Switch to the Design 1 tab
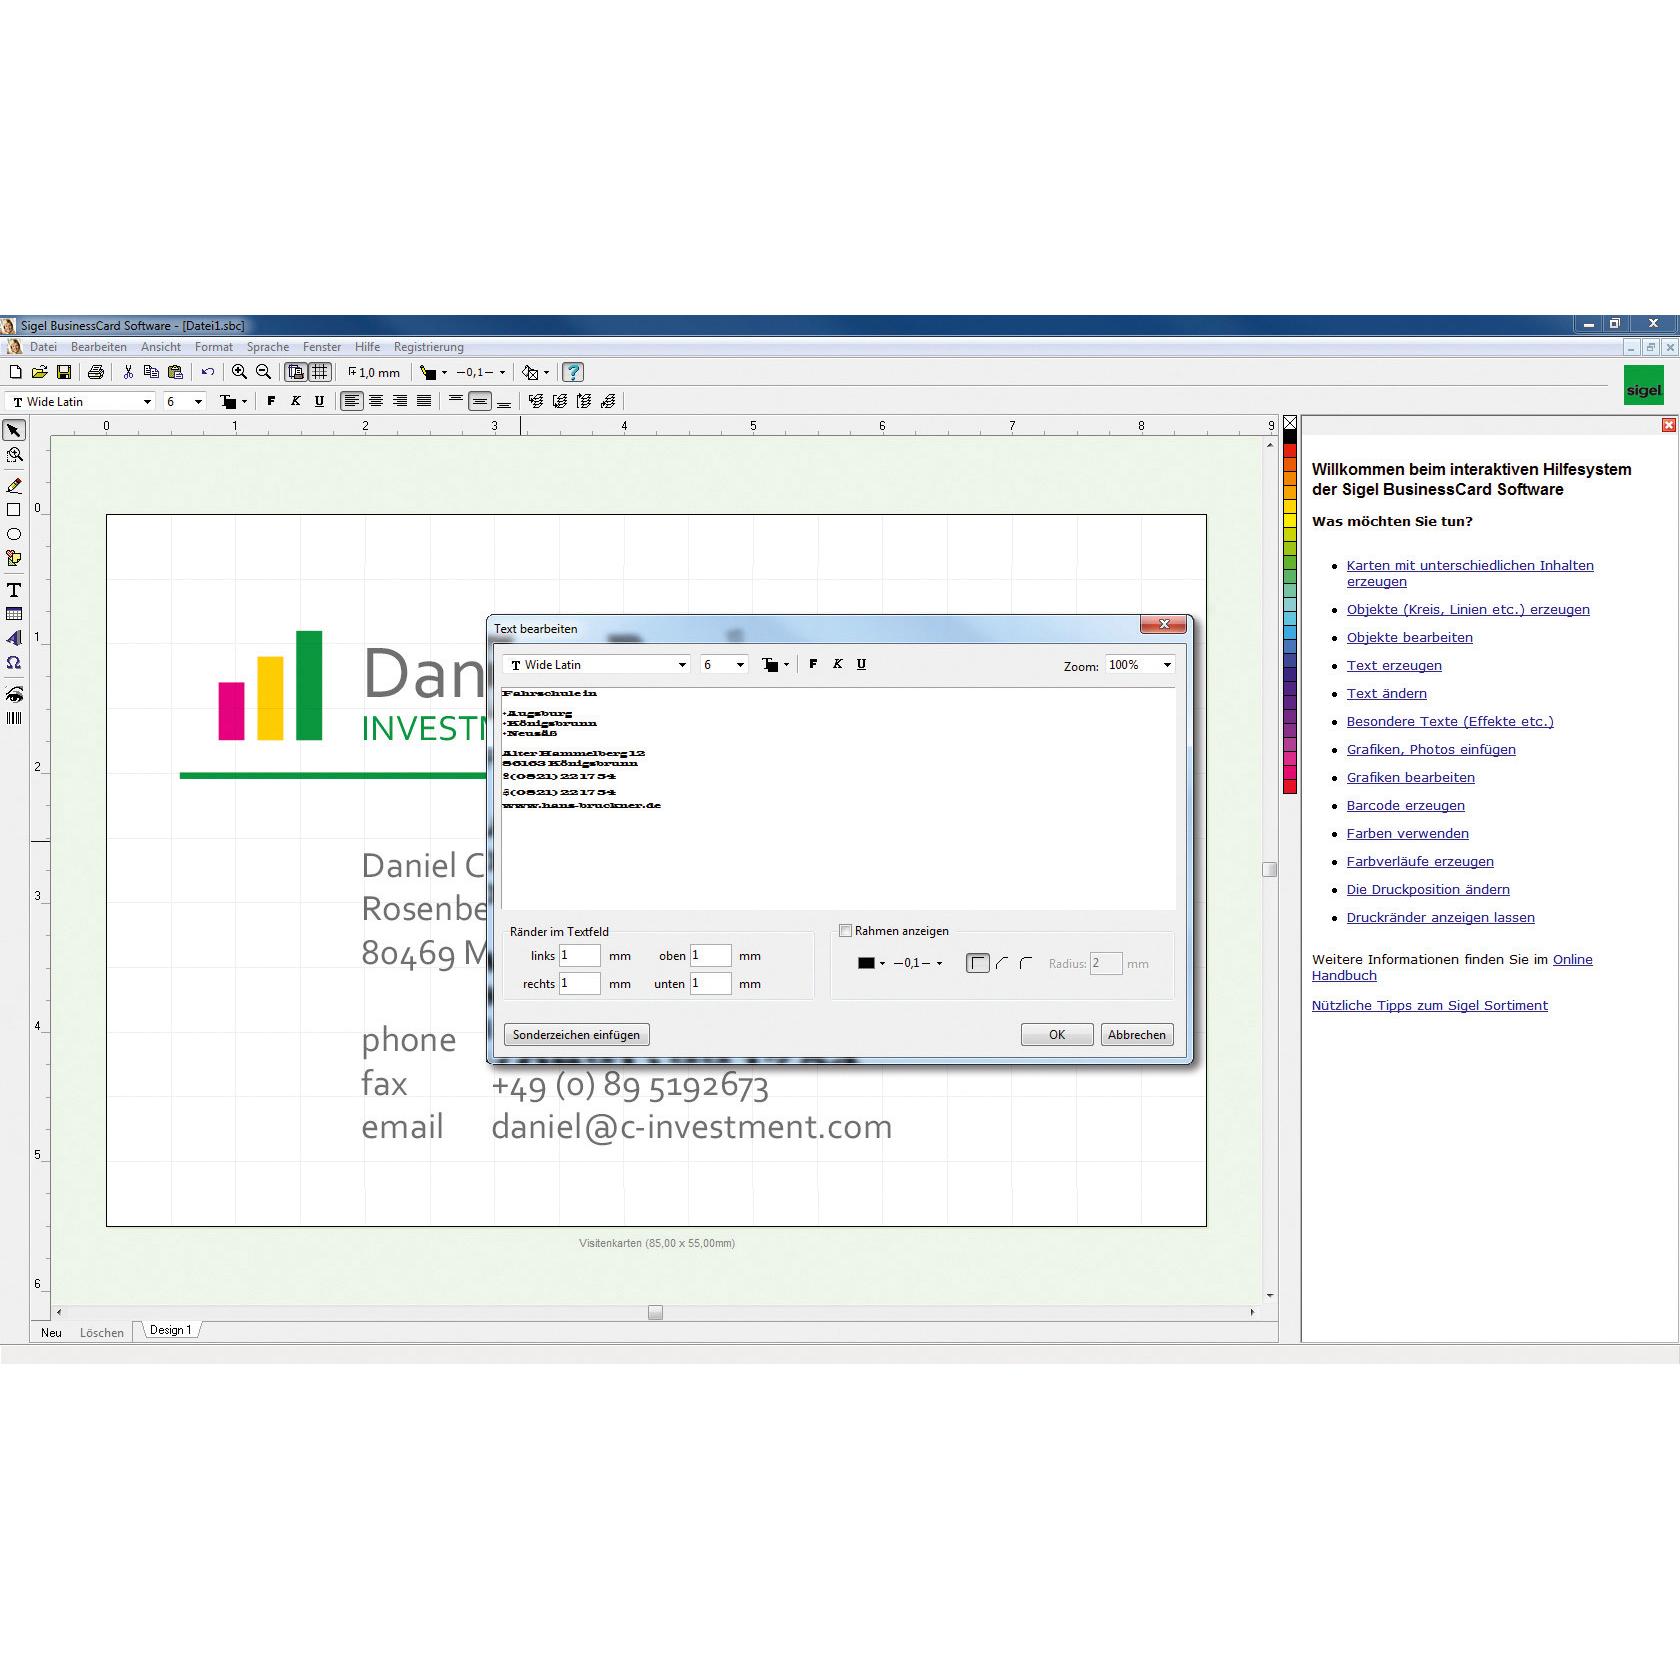 point(170,1330)
